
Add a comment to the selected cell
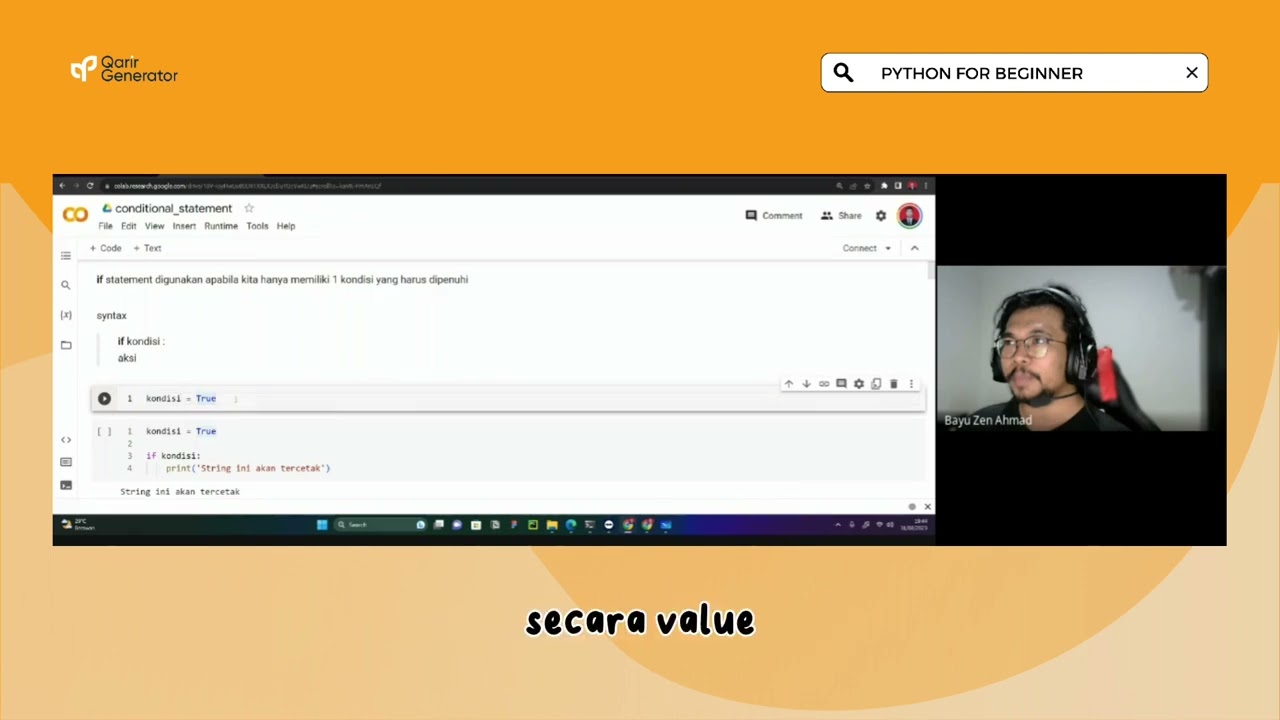[841, 384]
